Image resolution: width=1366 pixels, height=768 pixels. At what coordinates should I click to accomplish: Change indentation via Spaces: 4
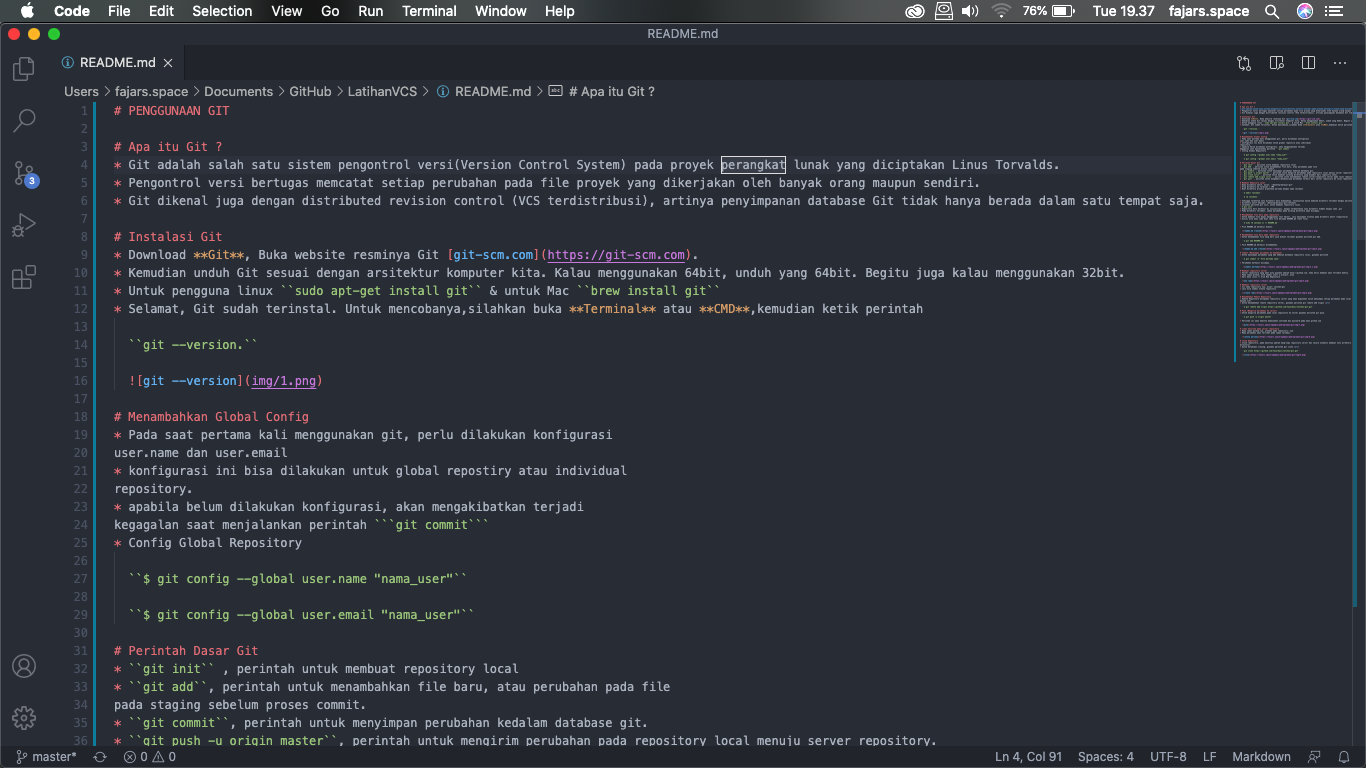(1105, 757)
